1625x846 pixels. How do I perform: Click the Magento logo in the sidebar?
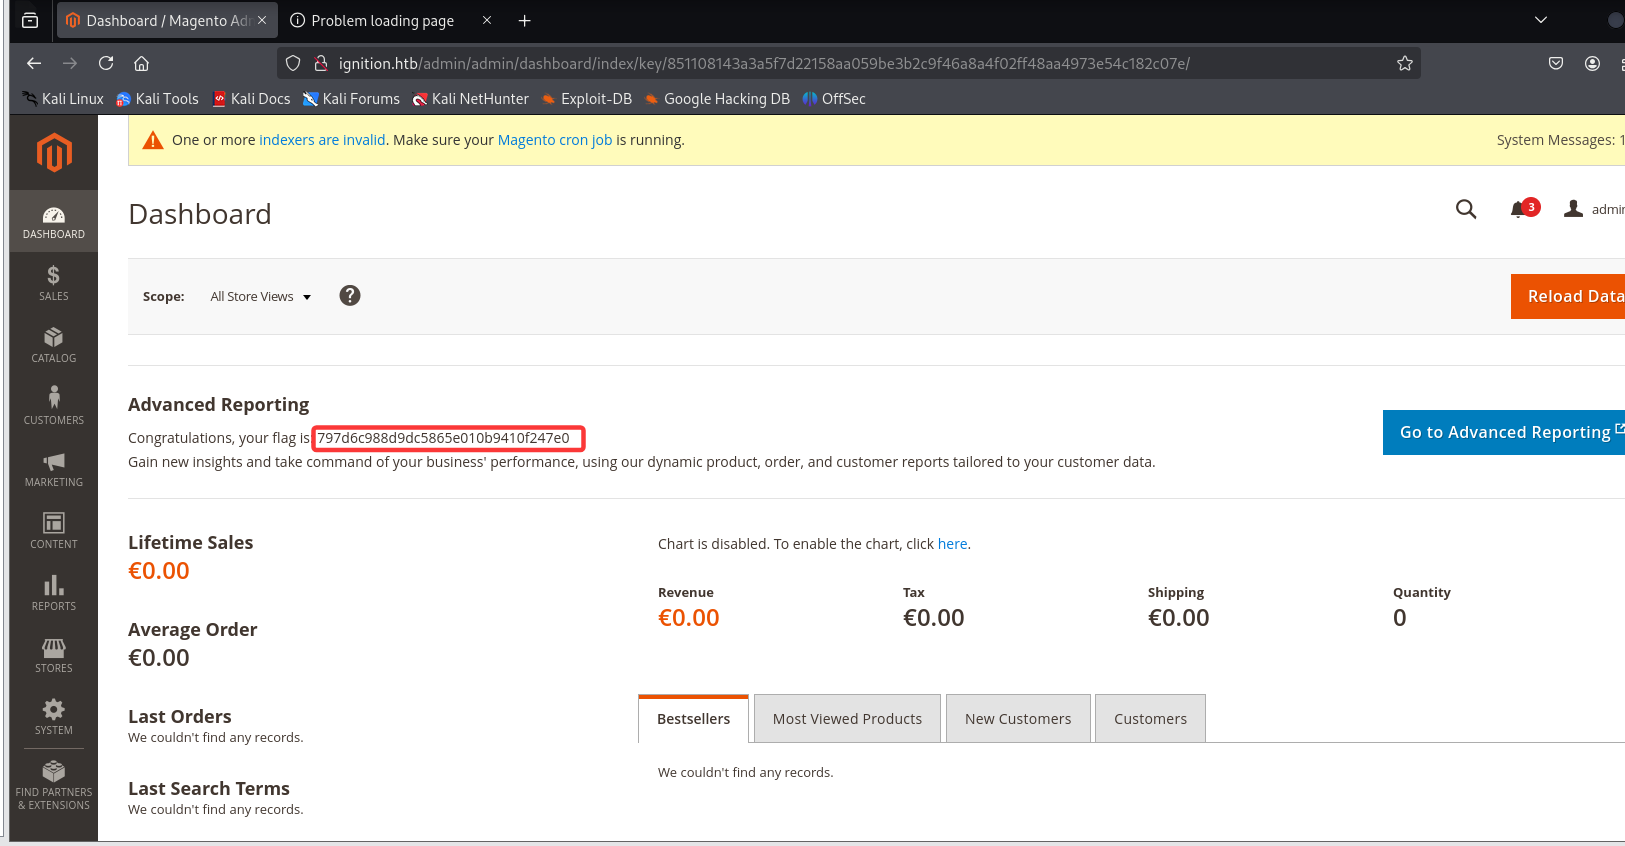pyautogui.click(x=54, y=153)
